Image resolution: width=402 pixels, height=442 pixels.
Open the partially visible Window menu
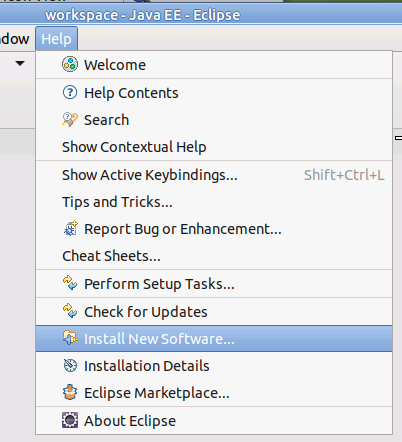[15, 39]
